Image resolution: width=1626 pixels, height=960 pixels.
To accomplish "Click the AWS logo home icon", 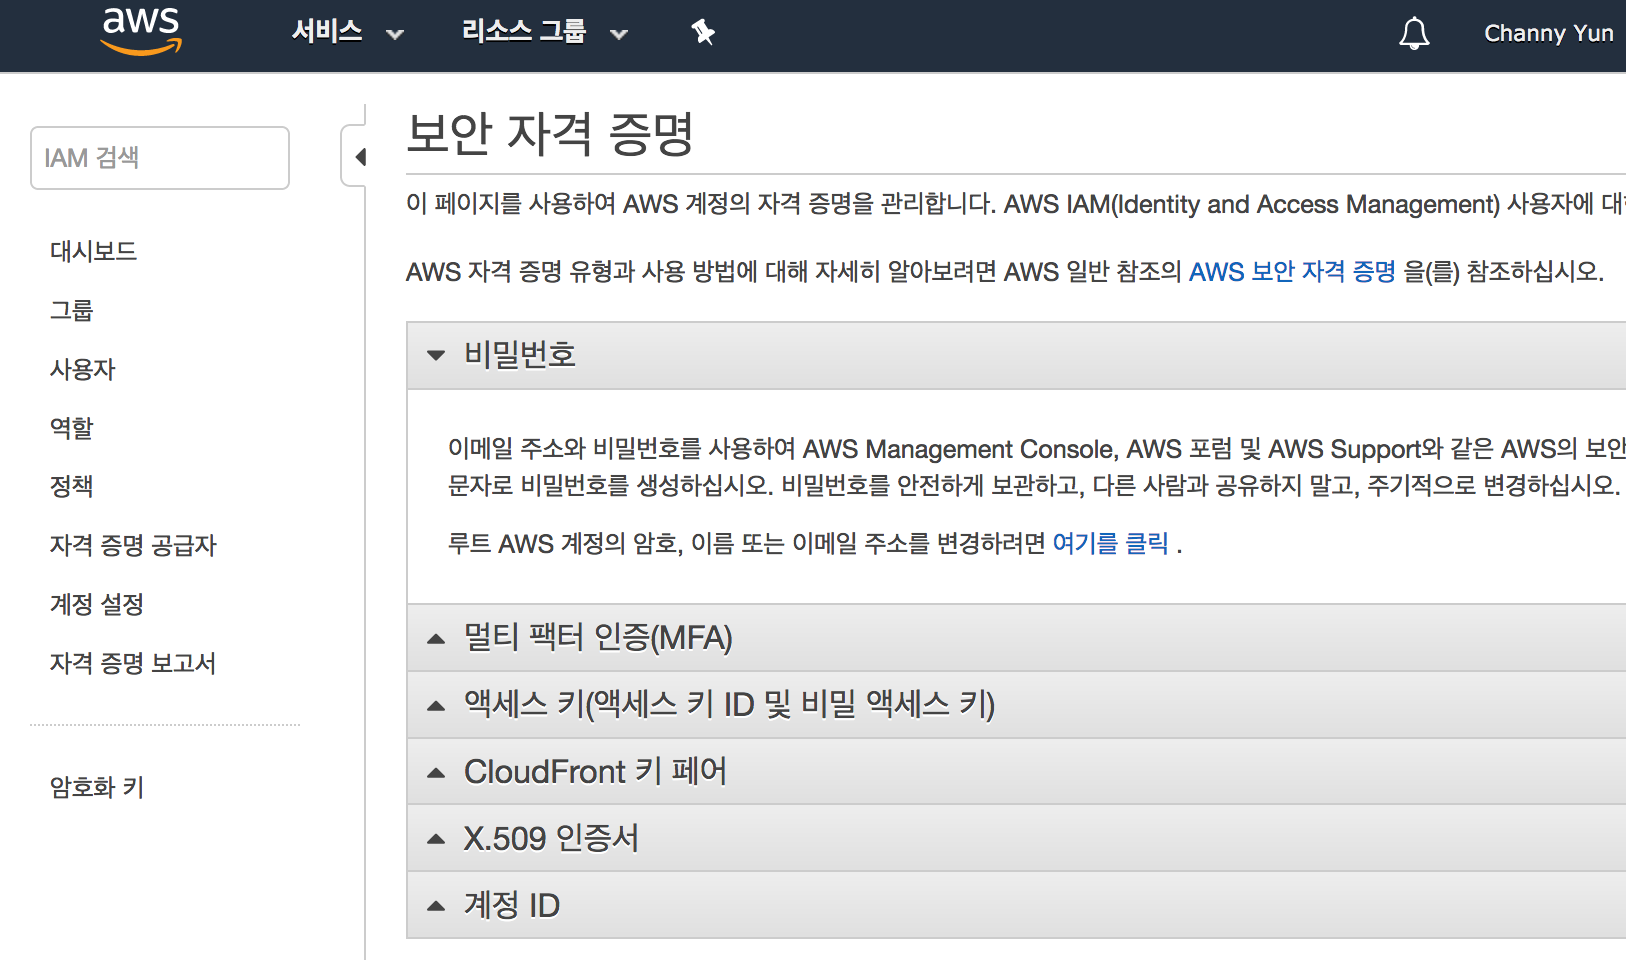I will [141, 31].
